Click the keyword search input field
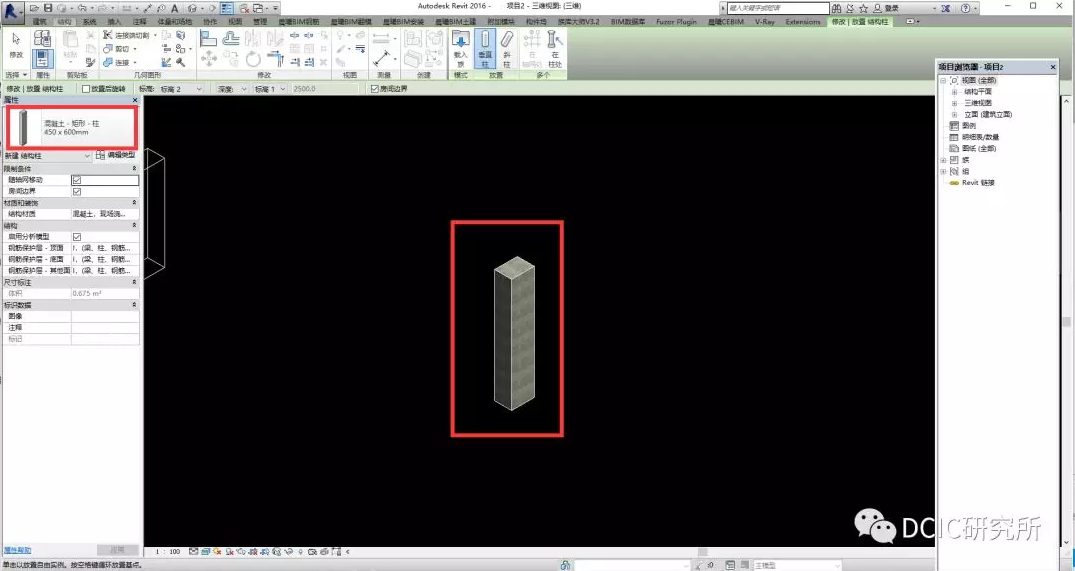The width and height of the screenshot is (1075, 571). (x=778, y=8)
